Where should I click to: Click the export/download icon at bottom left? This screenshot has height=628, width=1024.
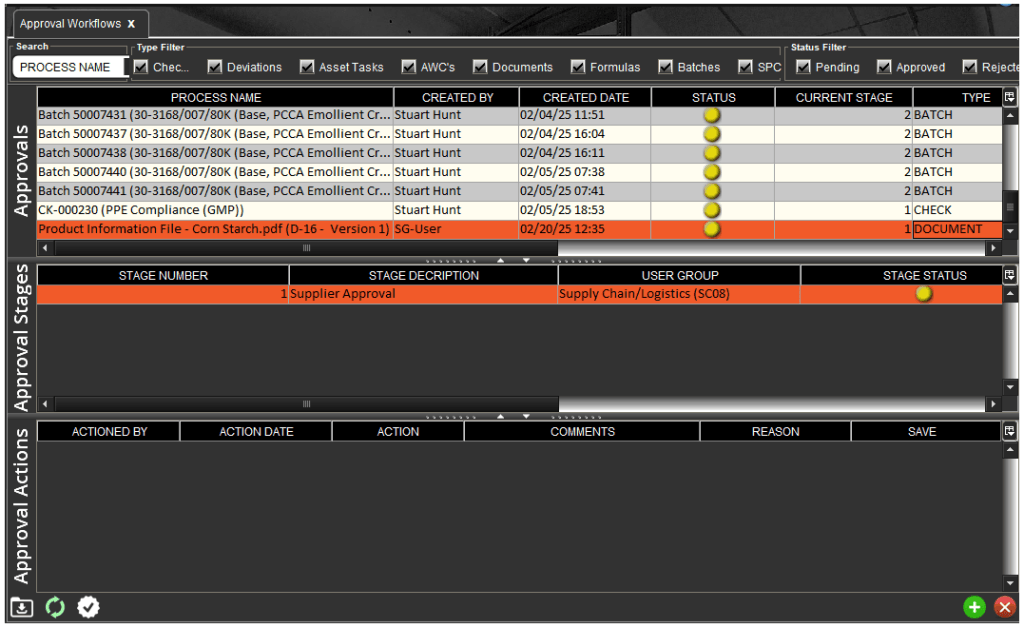tap(21, 607)
